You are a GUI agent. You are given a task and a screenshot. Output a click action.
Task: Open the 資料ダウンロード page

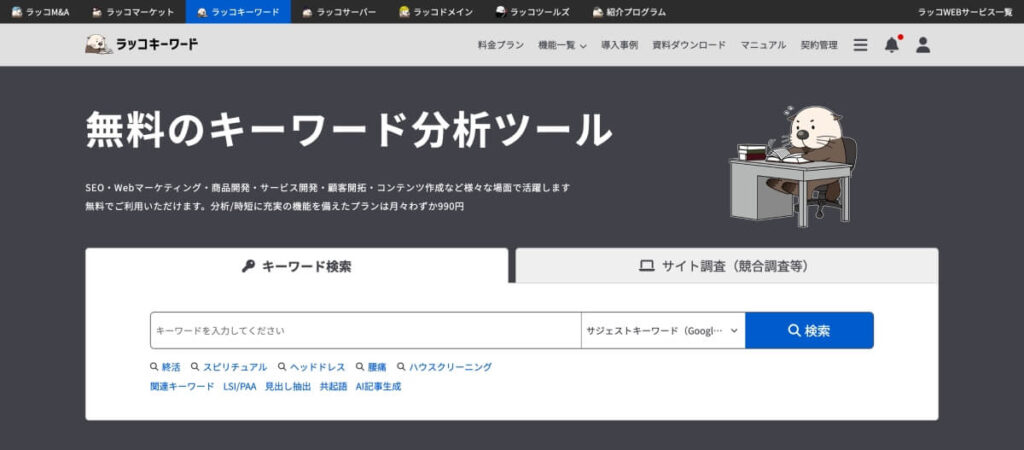(689, 45)
